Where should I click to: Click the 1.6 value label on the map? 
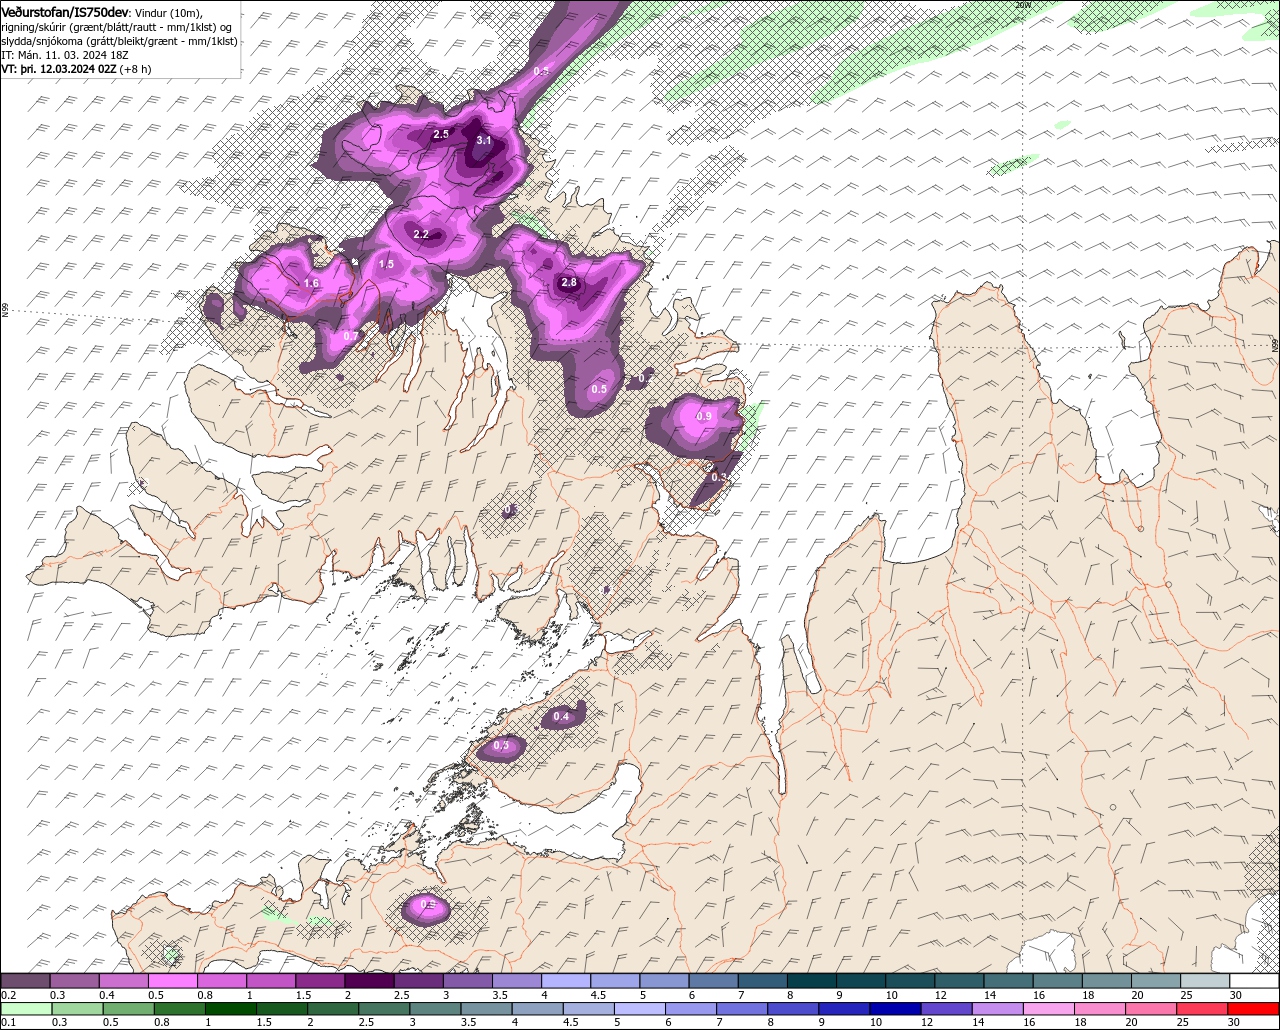coord(311,284)
